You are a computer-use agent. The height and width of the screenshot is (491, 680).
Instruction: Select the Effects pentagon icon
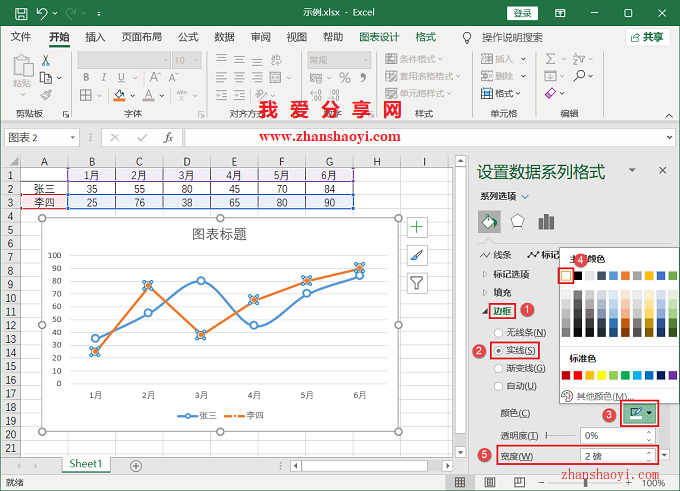pos(517,222)
